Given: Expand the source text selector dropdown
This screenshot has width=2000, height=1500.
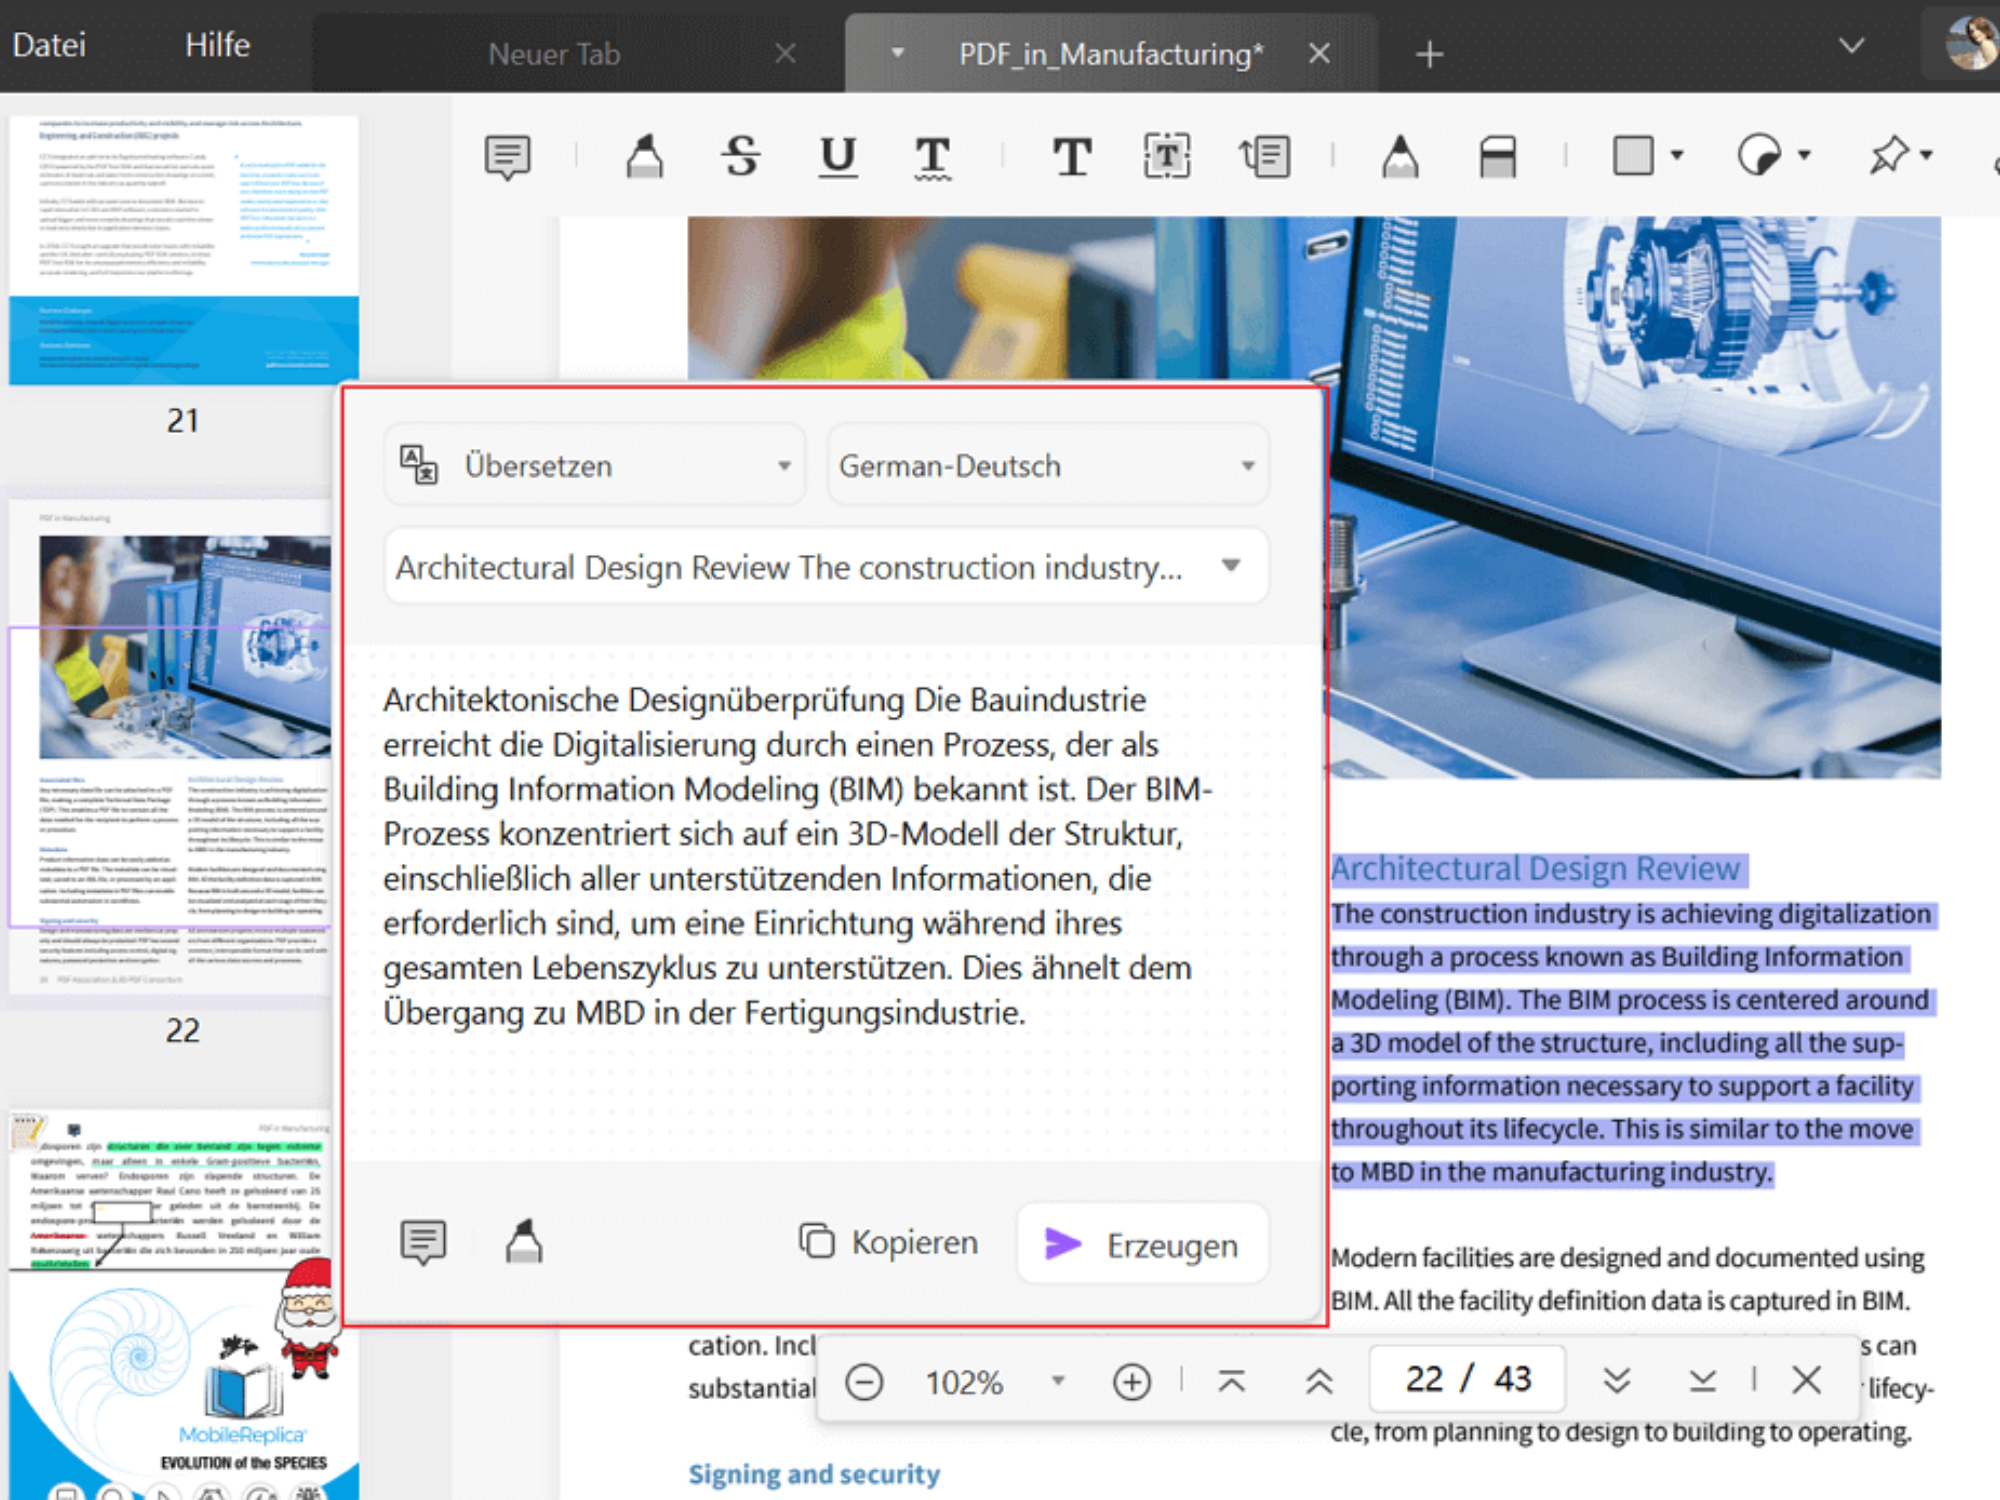Looking at the screenshot, I should [1231, 566].
